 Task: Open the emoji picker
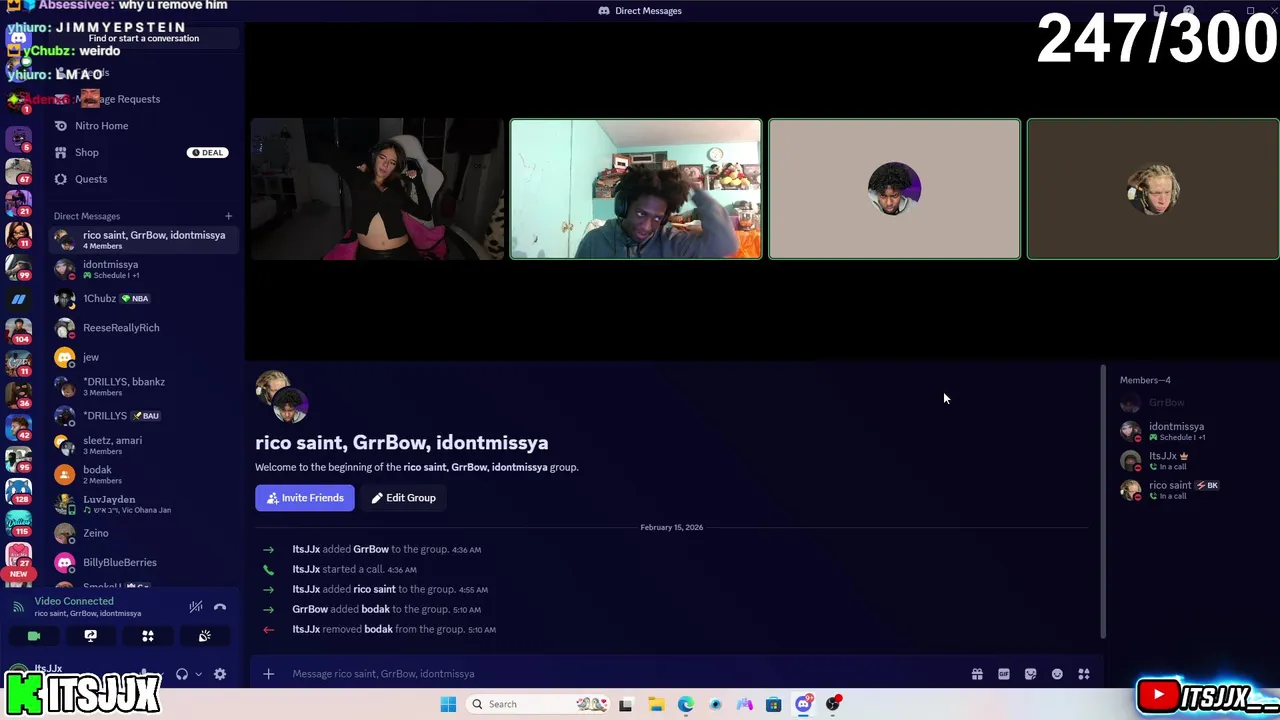click(x=1057, y=674)
